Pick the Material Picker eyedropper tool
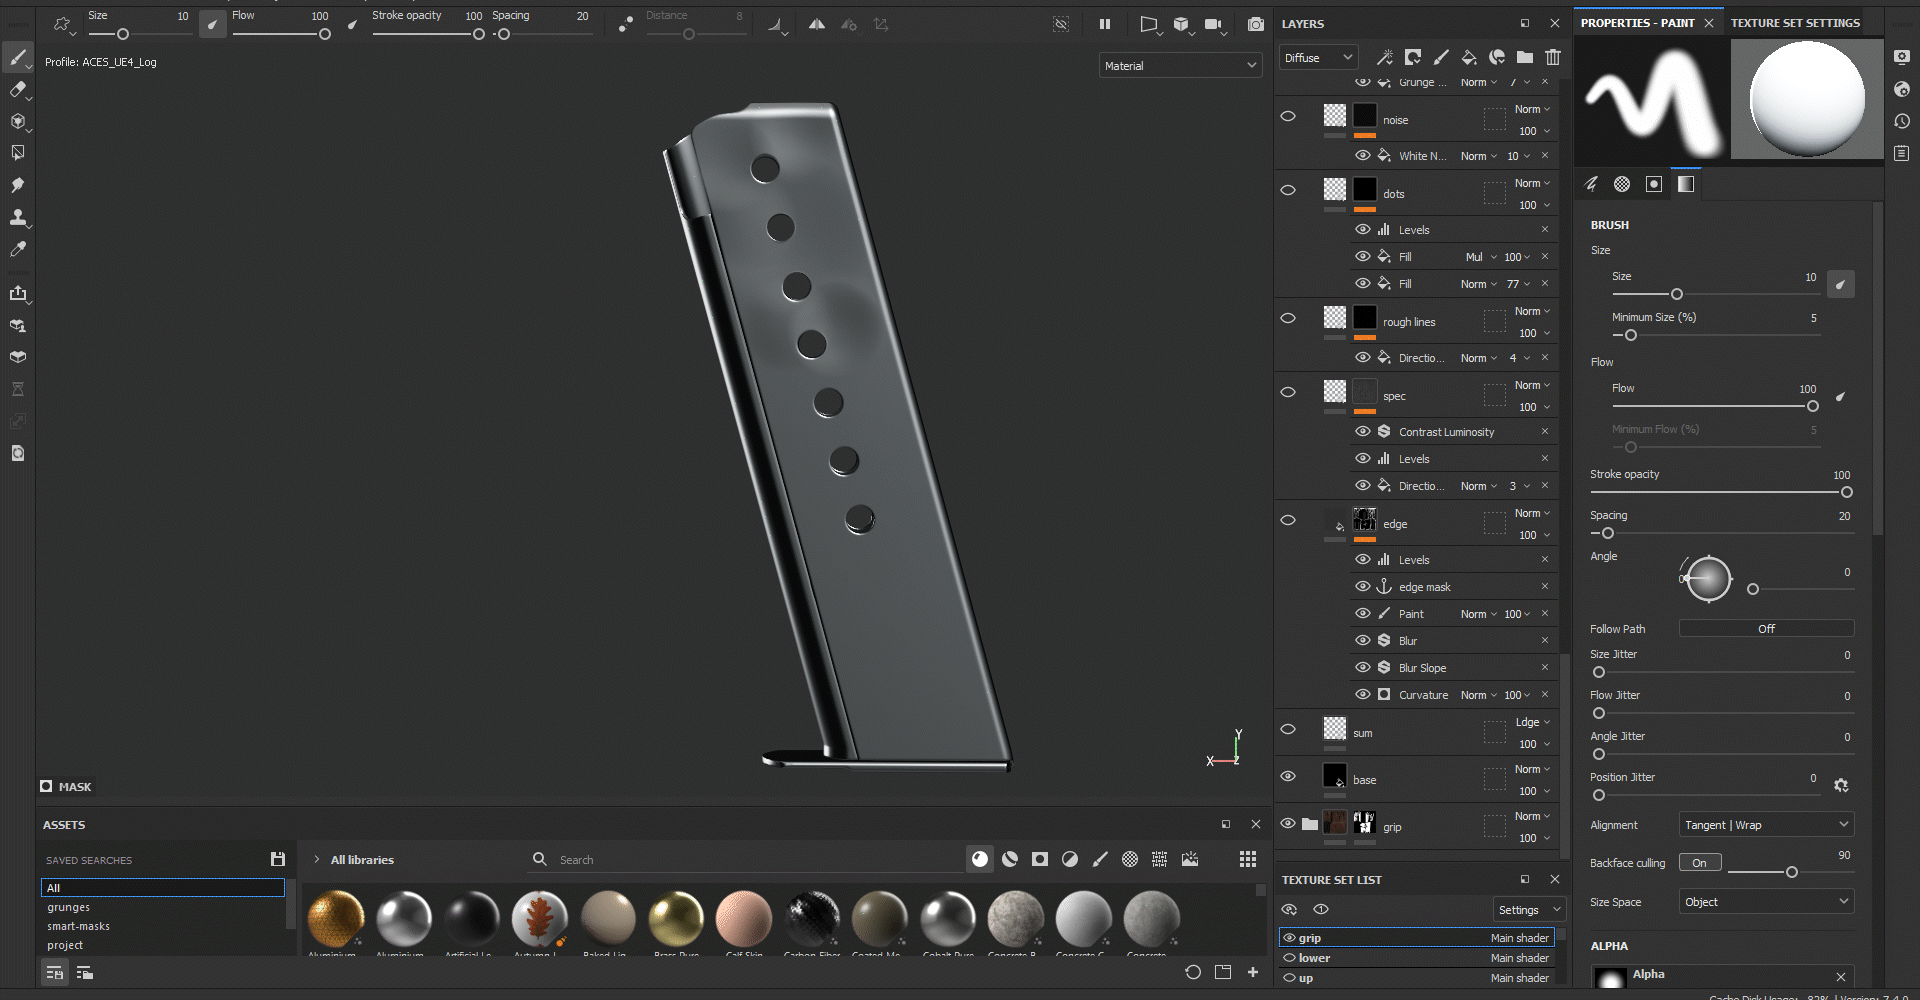 point(18,249)
